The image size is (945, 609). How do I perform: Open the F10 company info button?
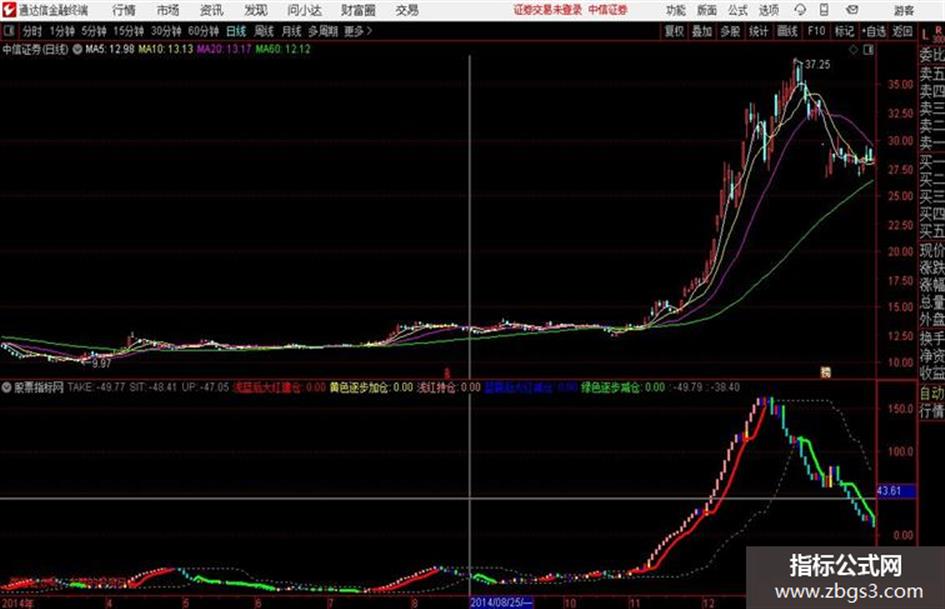816,31
